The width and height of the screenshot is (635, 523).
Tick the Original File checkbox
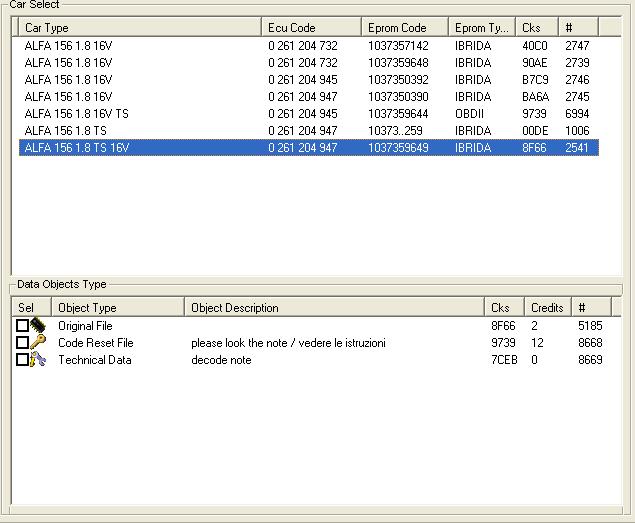23,326
